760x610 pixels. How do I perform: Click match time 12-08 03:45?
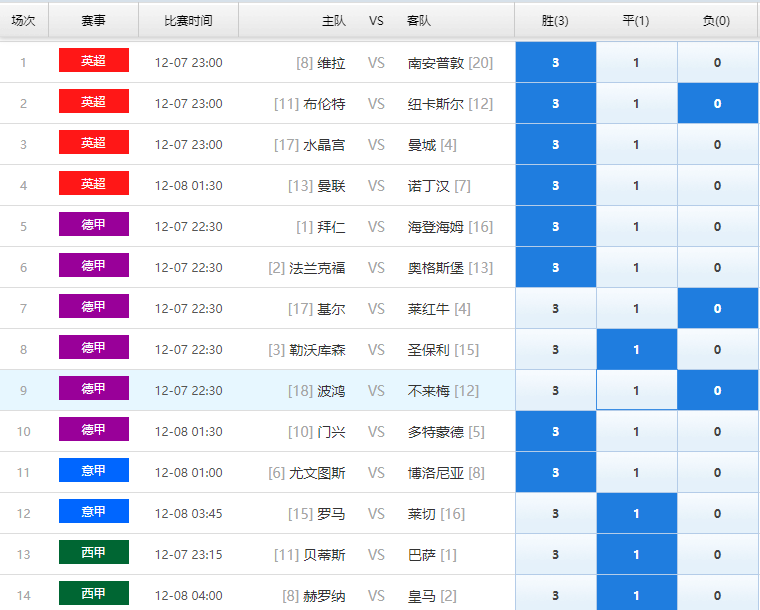[x=189, y=514]
